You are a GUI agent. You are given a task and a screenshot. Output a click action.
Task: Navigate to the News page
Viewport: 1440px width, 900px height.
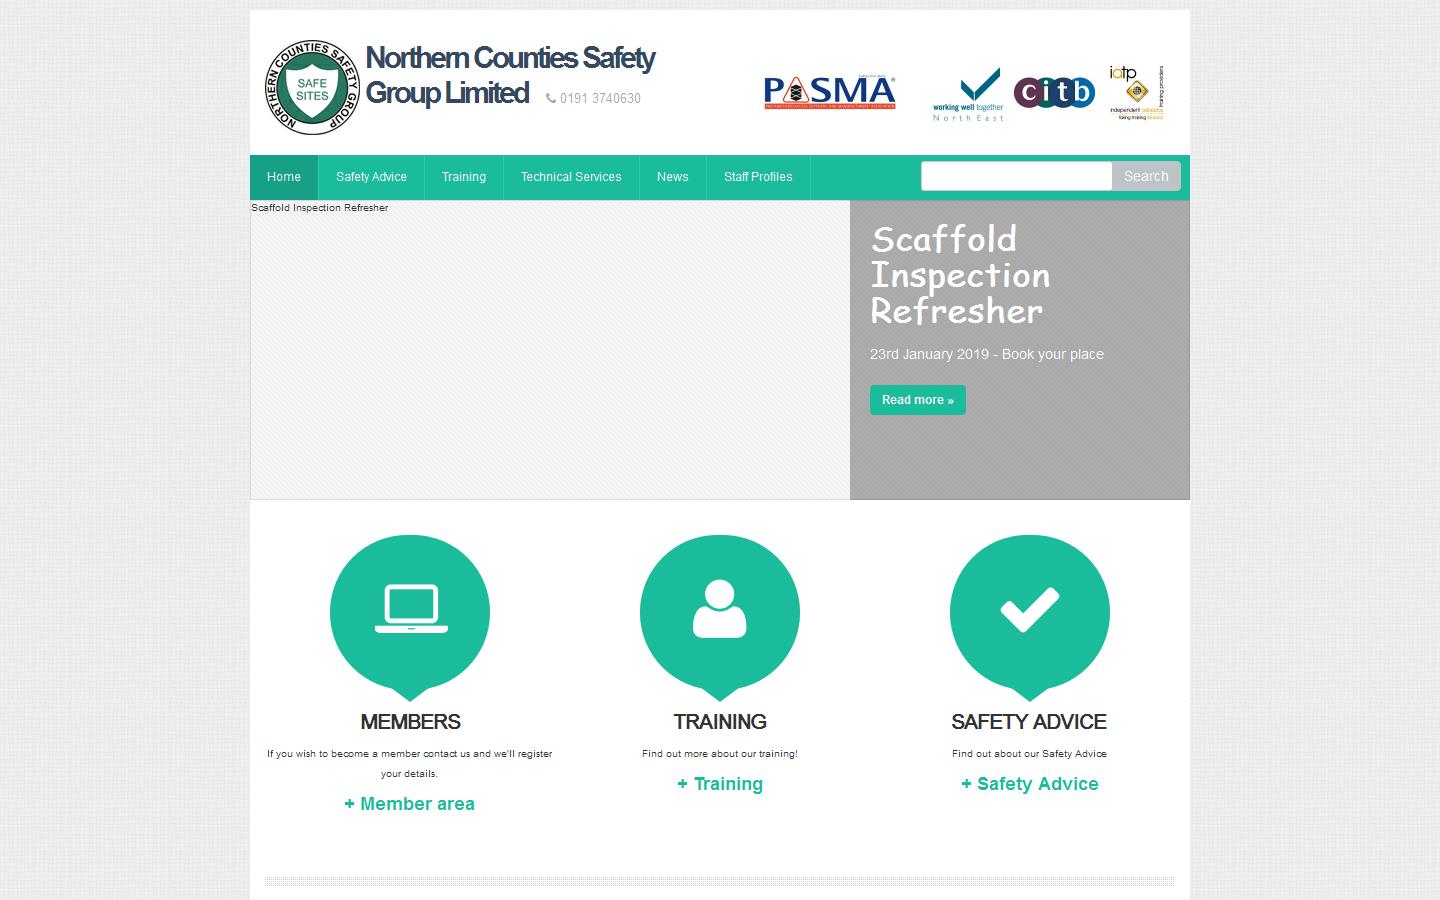pos(672,177)
